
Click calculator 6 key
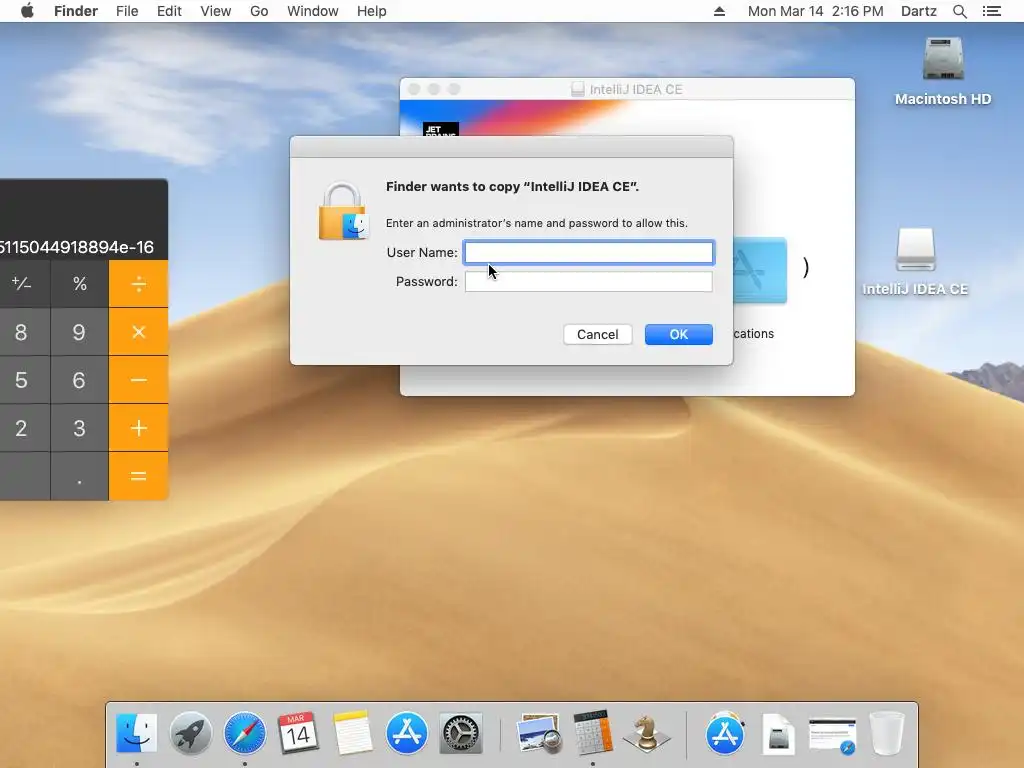tap(79, 380)
